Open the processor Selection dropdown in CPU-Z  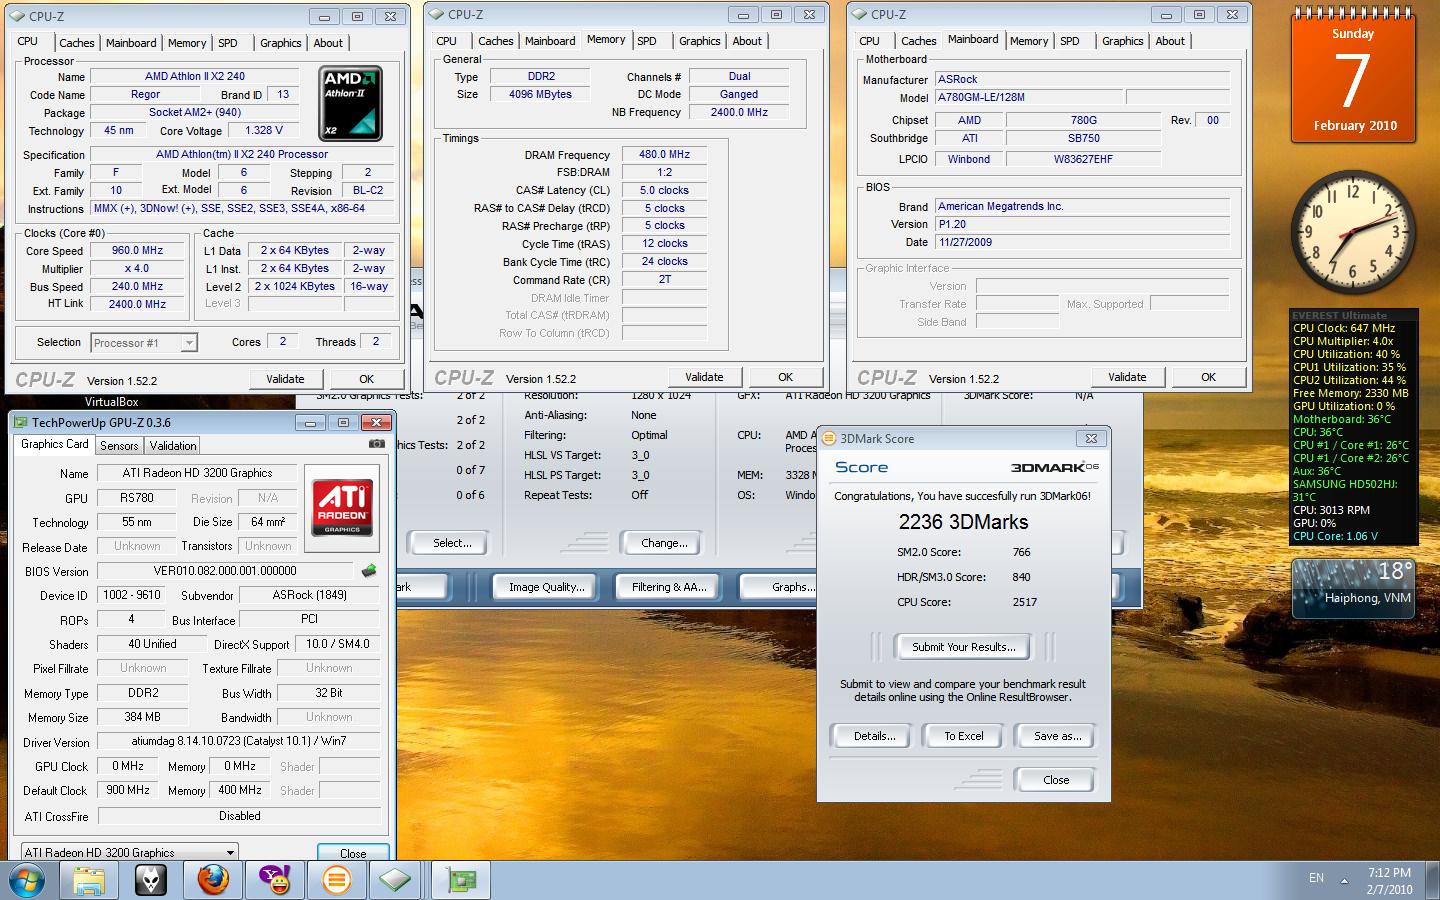point(144,343)
